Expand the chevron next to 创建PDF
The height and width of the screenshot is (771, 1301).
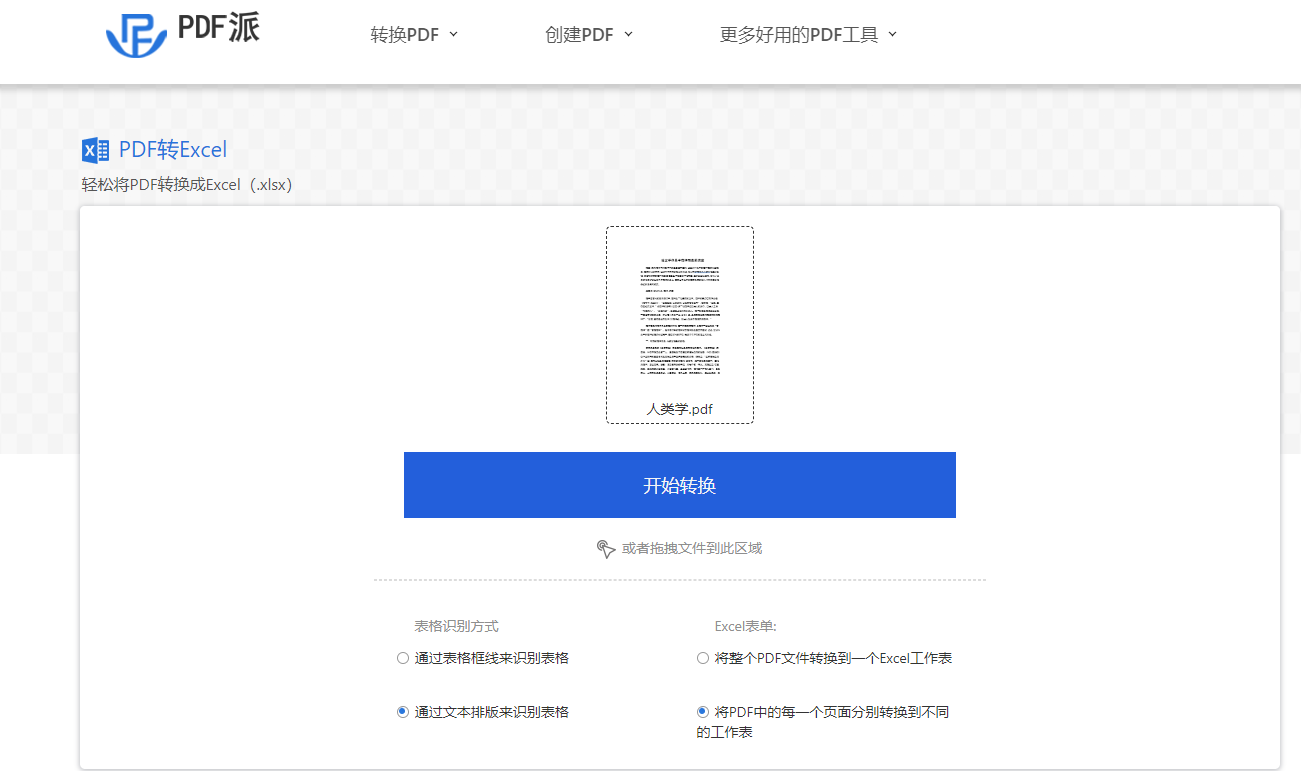click(x=628, y=34)
